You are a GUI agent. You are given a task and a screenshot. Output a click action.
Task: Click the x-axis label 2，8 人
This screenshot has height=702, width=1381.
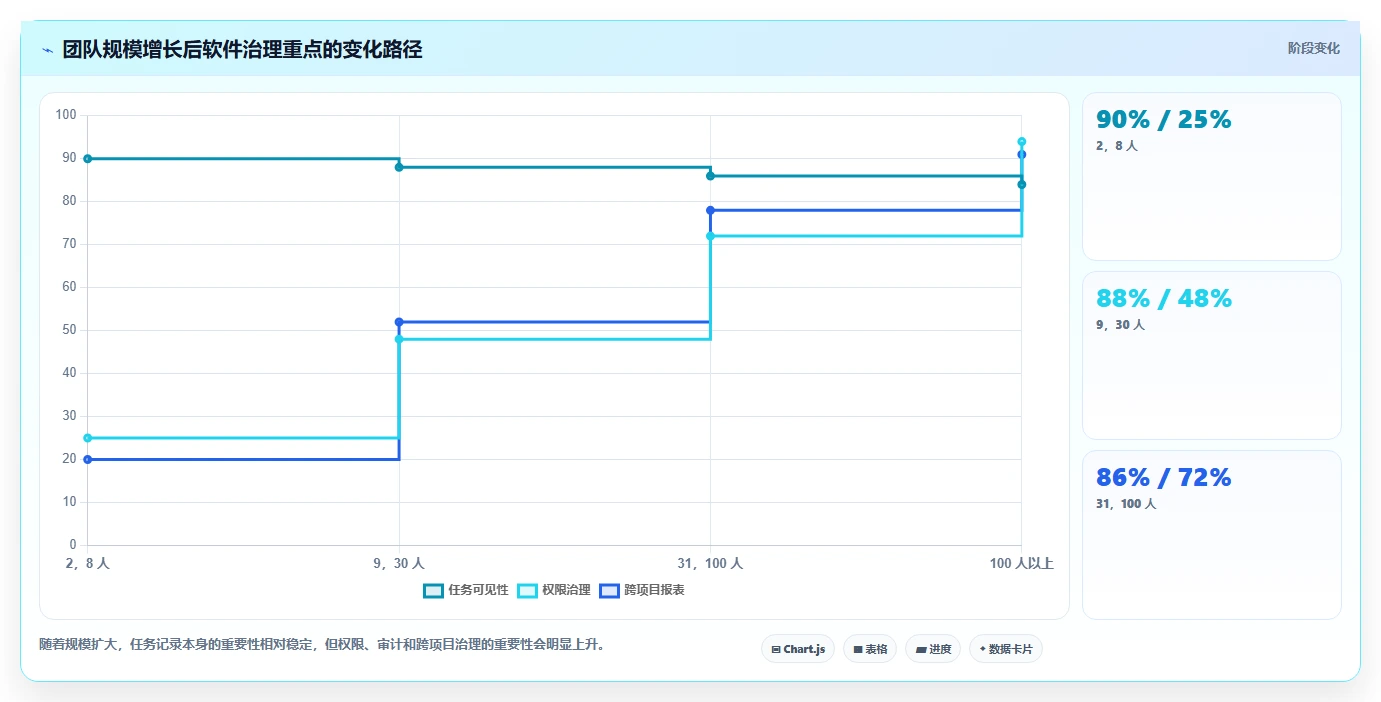[88, 564]
